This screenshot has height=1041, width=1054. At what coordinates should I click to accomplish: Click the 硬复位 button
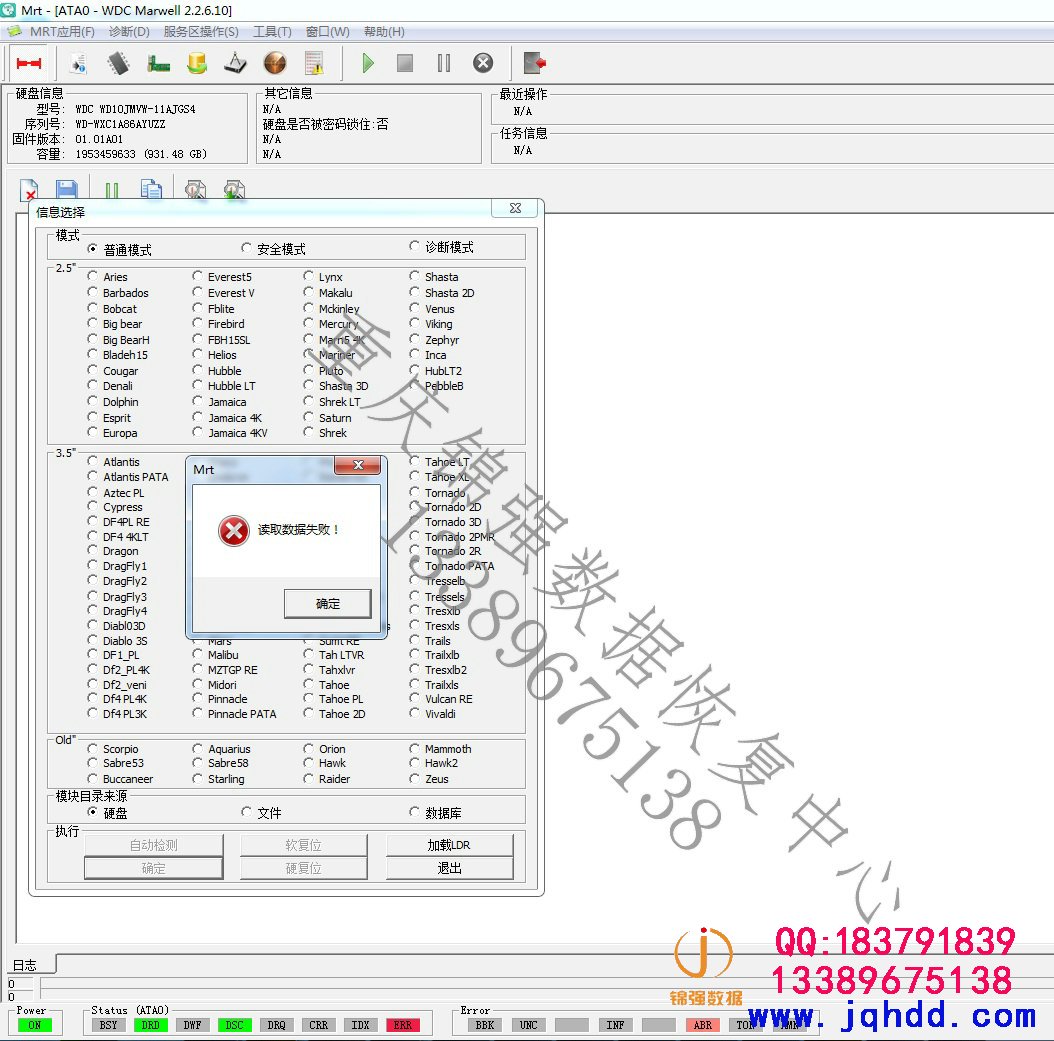click(x=303, y=868)
